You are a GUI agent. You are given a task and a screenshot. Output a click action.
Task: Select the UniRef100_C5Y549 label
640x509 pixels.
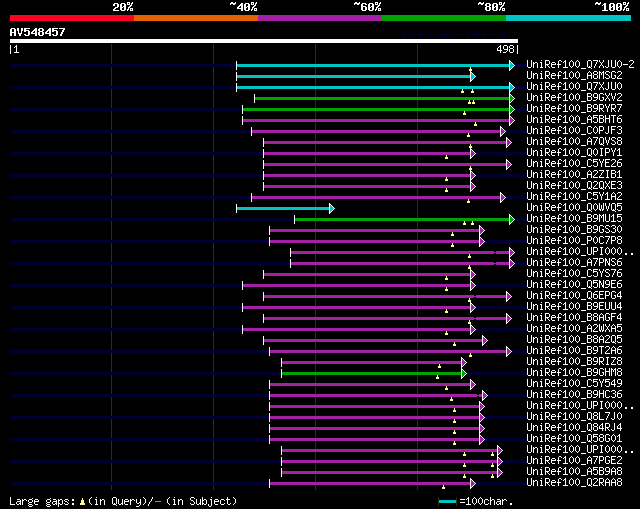click(x=574, y=384)
